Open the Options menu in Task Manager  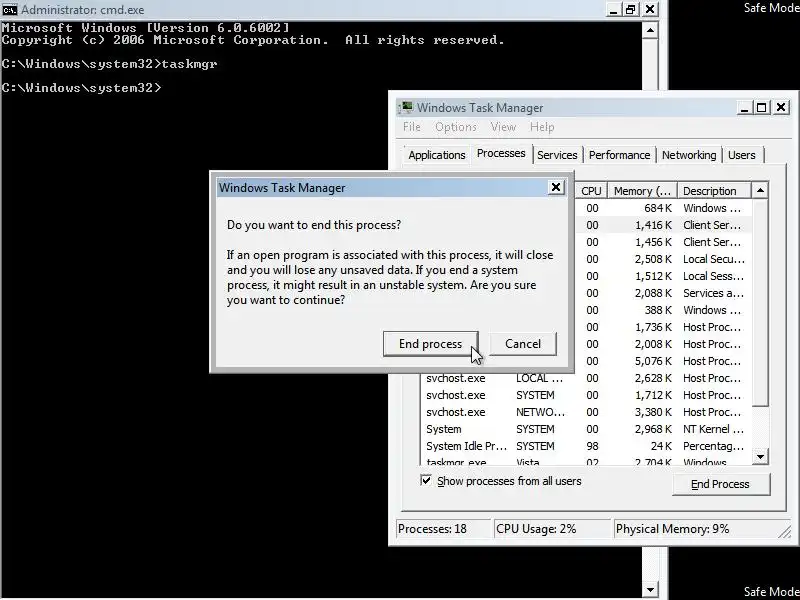coord(456,127)
